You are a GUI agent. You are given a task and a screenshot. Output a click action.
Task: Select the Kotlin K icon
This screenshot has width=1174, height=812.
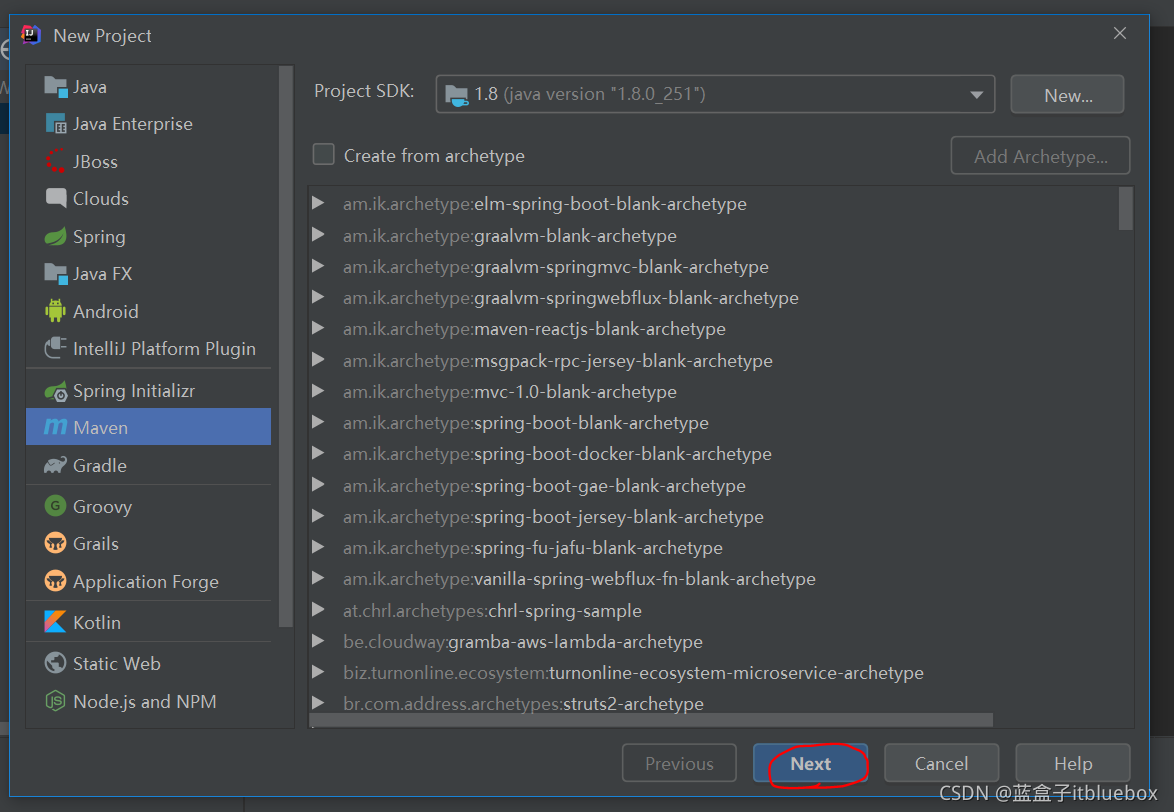point(55,622)
